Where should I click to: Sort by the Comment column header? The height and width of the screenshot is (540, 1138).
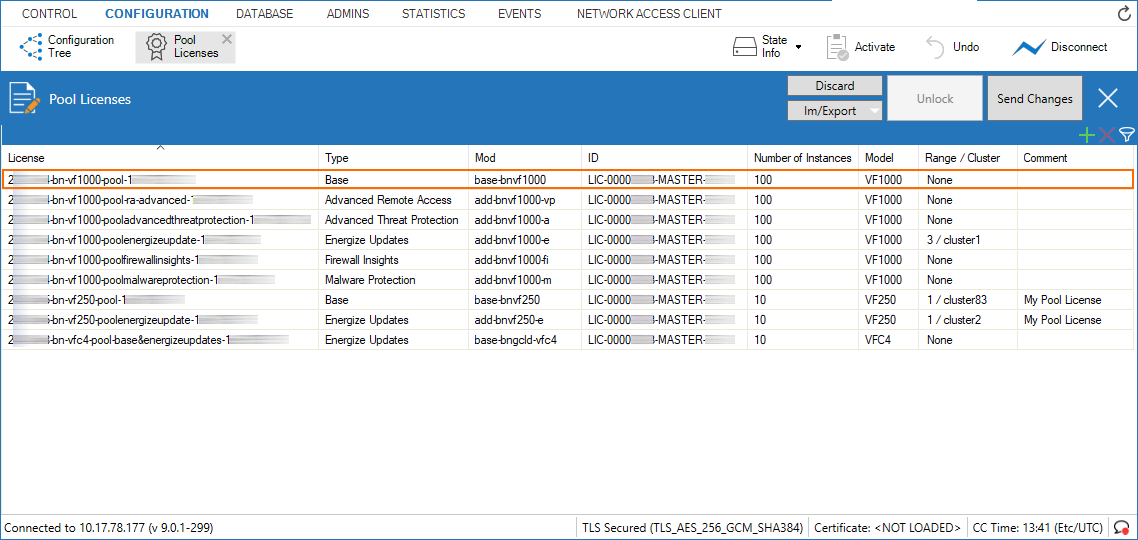(x=1075, y=158)
